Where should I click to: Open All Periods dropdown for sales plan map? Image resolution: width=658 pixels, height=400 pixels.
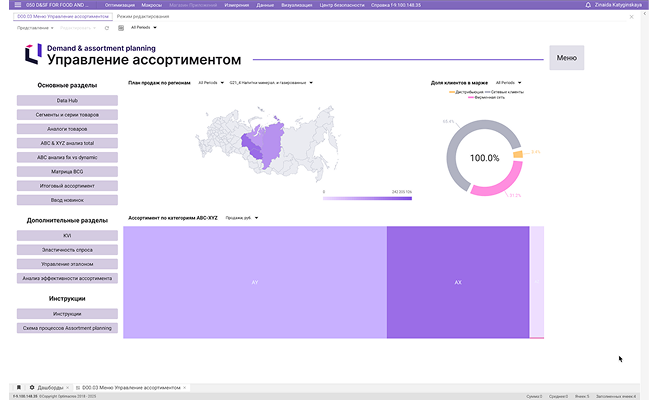pyautogui.click(x=209, y=82)
